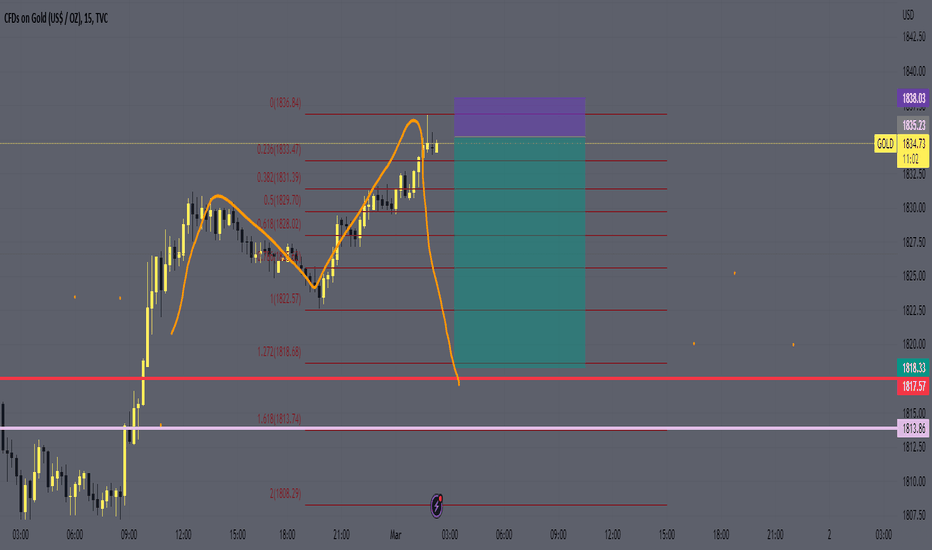Click the 1820.00 price axis label

tap(914, 344)
